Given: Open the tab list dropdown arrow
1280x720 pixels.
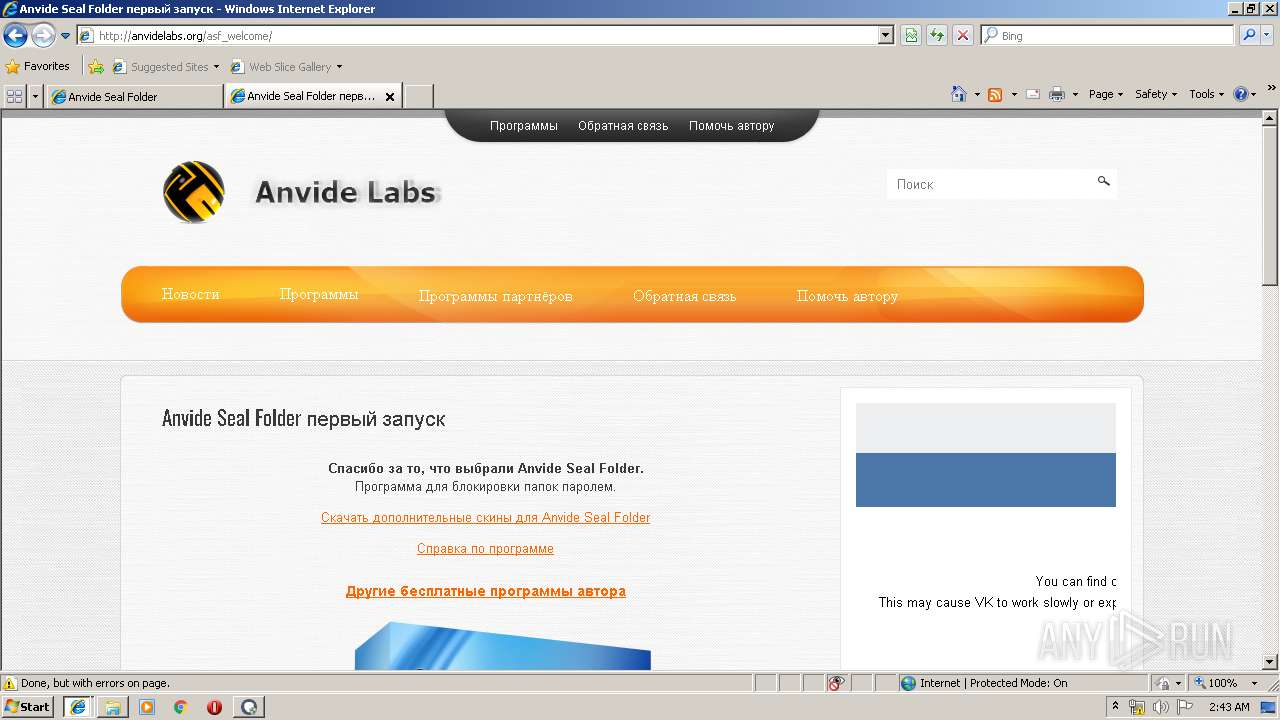Looking at the screenshot, I should [x=36, y=96].
